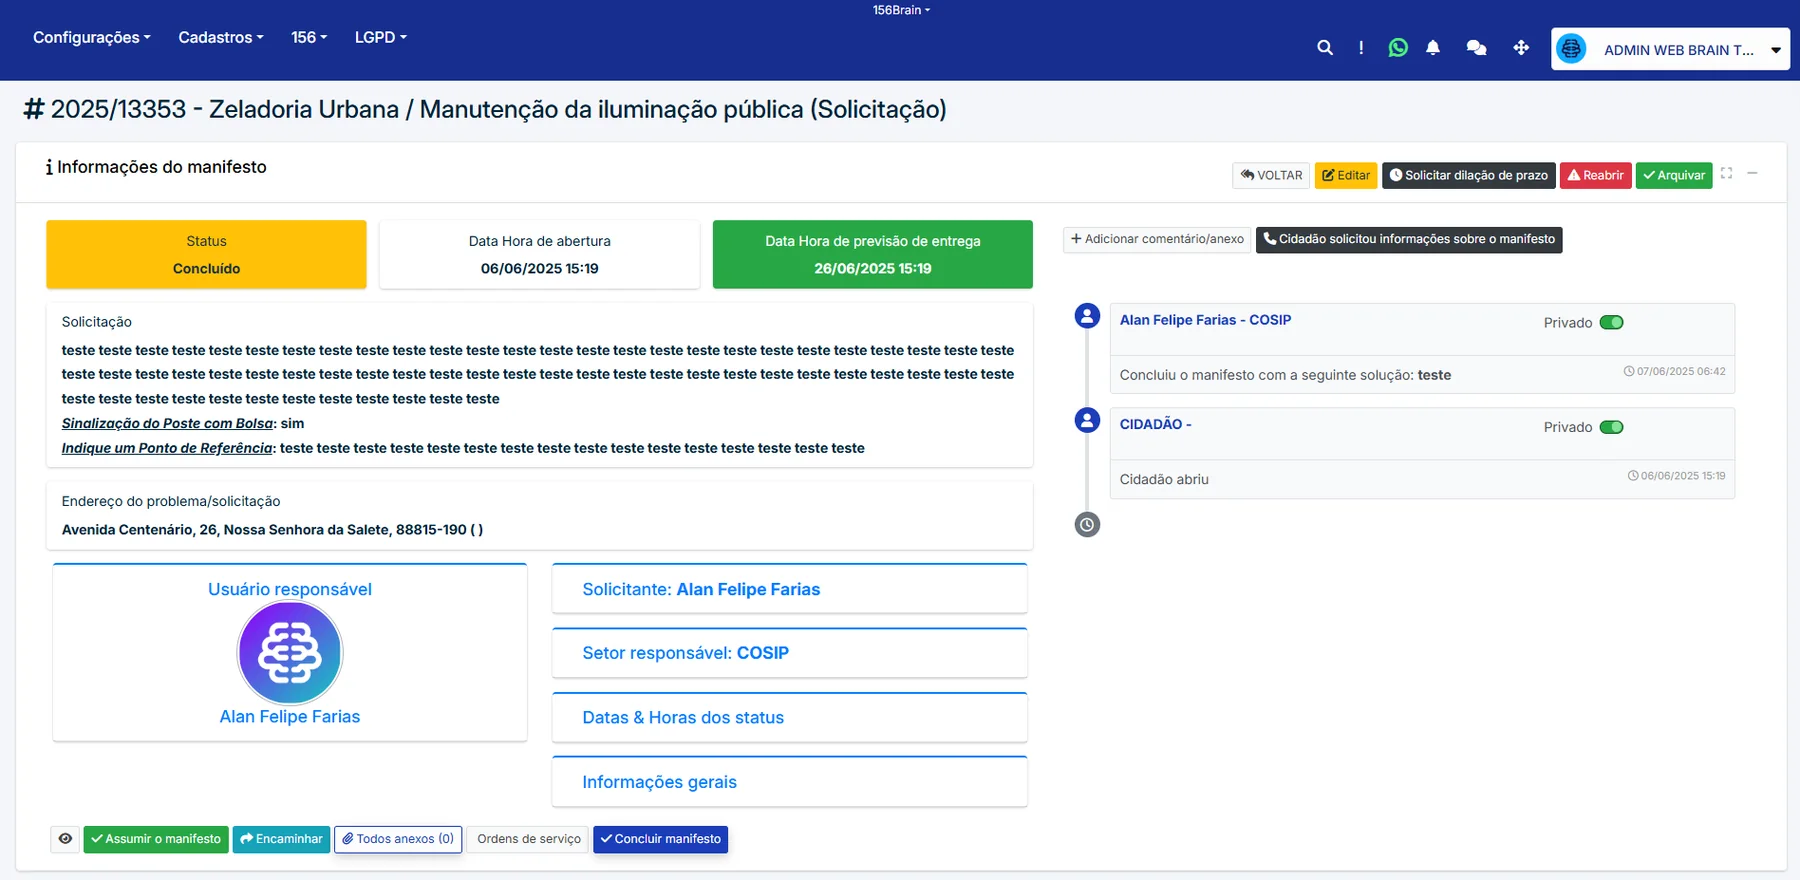Open the ADMIN WEB BRAIN user dropdown

pyautogui.click(x=1670, y=49)
